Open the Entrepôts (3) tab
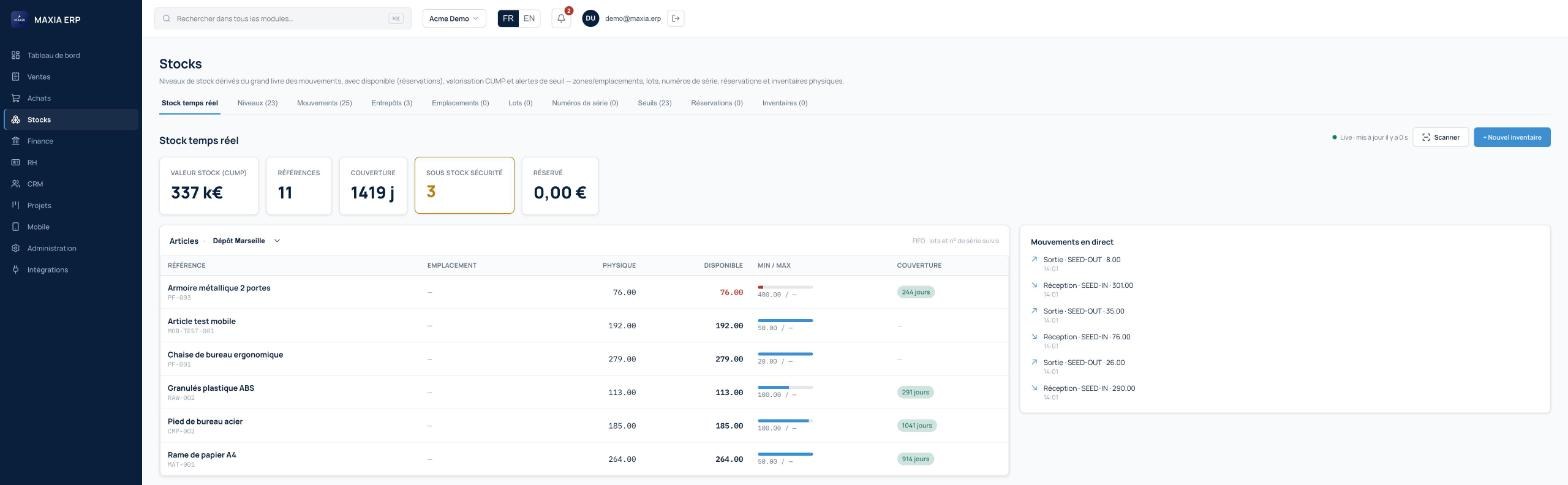The height and width of the screenshot is (485, 1568). [392, 103]
